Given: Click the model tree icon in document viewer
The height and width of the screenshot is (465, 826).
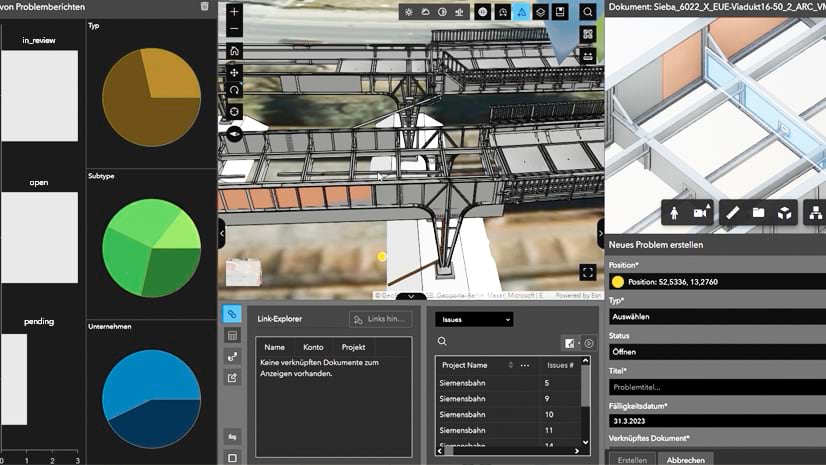Looking at the screenshot, I should tap(815, 213).
